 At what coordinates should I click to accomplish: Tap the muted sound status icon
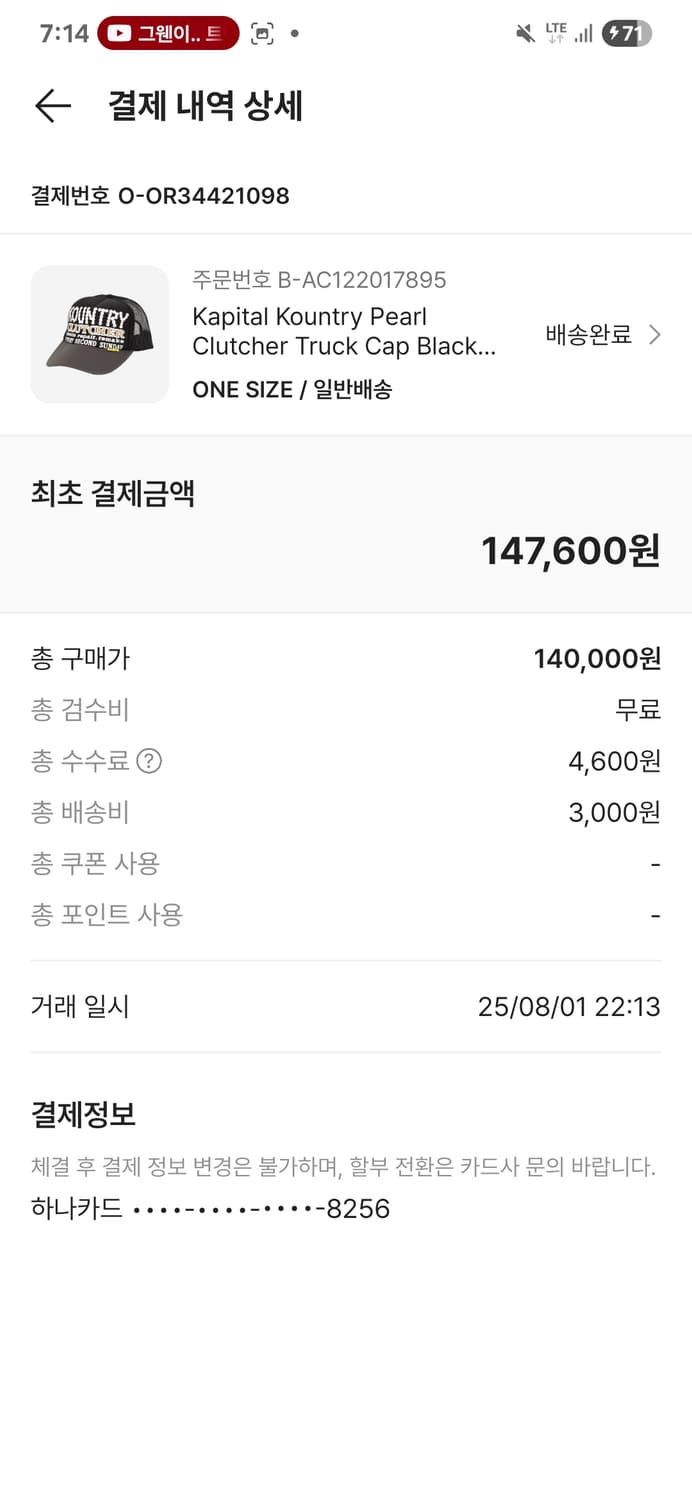click(x=525, y=34)
